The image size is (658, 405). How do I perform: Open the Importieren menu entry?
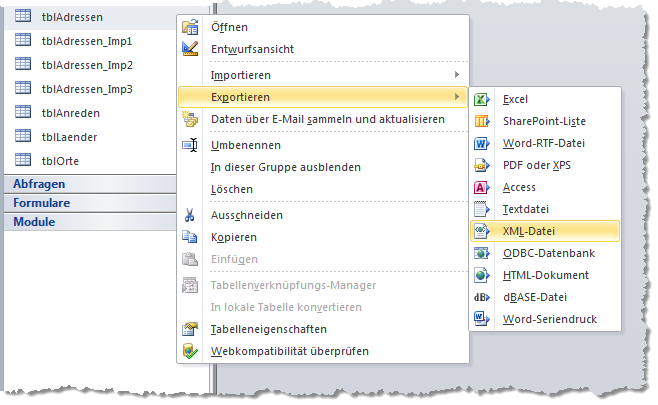point(323,75)
